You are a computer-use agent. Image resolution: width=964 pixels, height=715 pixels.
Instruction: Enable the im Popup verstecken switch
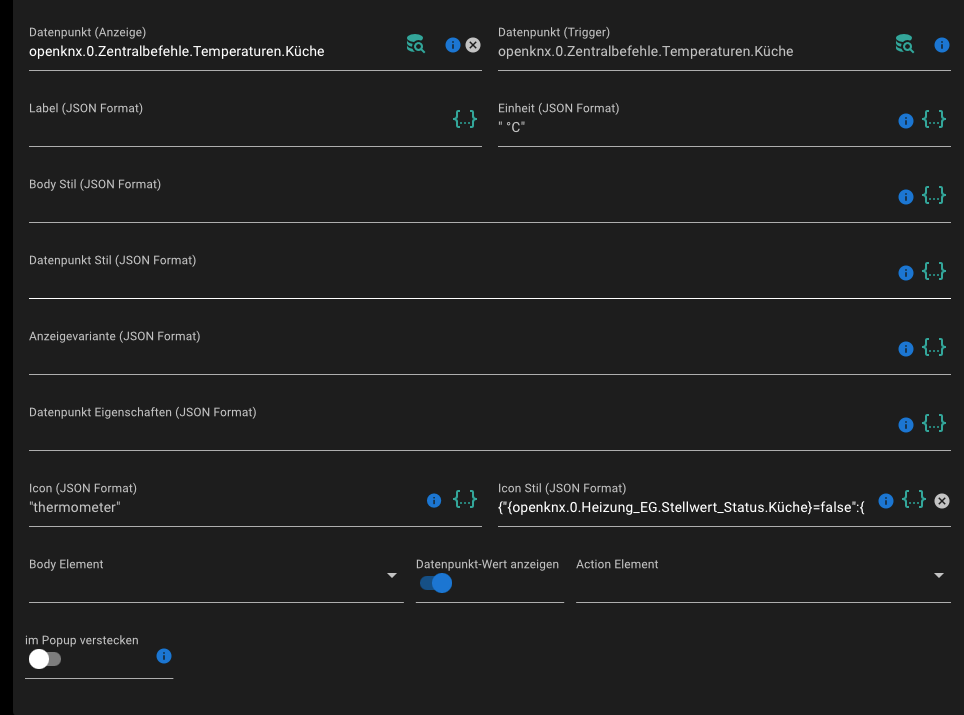(x=45, y=659)
